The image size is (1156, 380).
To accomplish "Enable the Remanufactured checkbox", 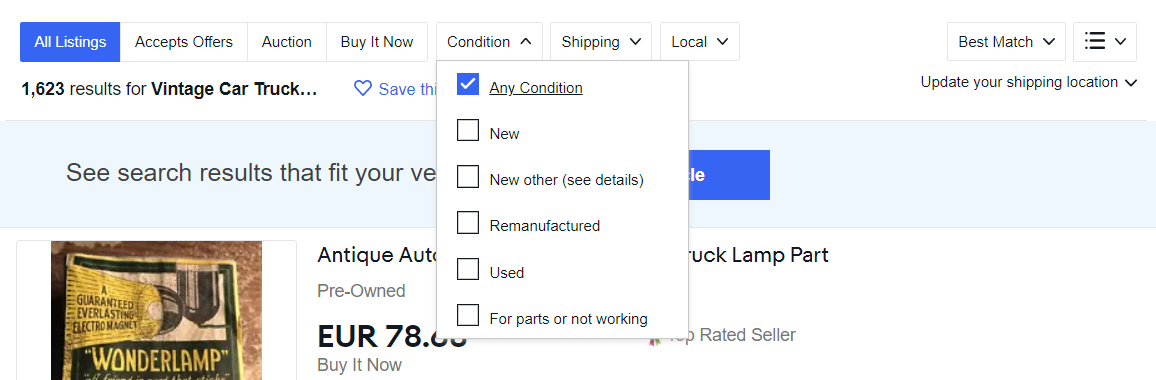I will pos(468,222).
